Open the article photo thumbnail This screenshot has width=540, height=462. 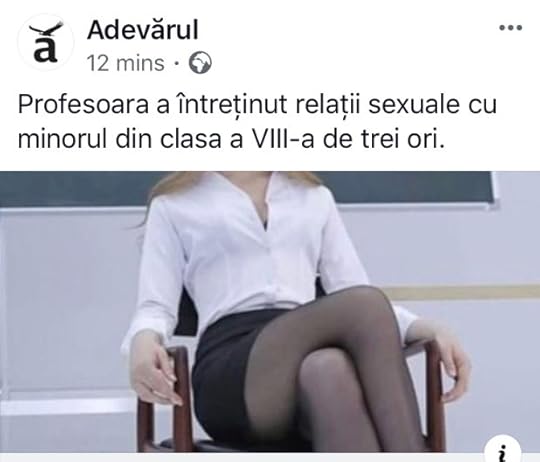[x=270, y=312]
